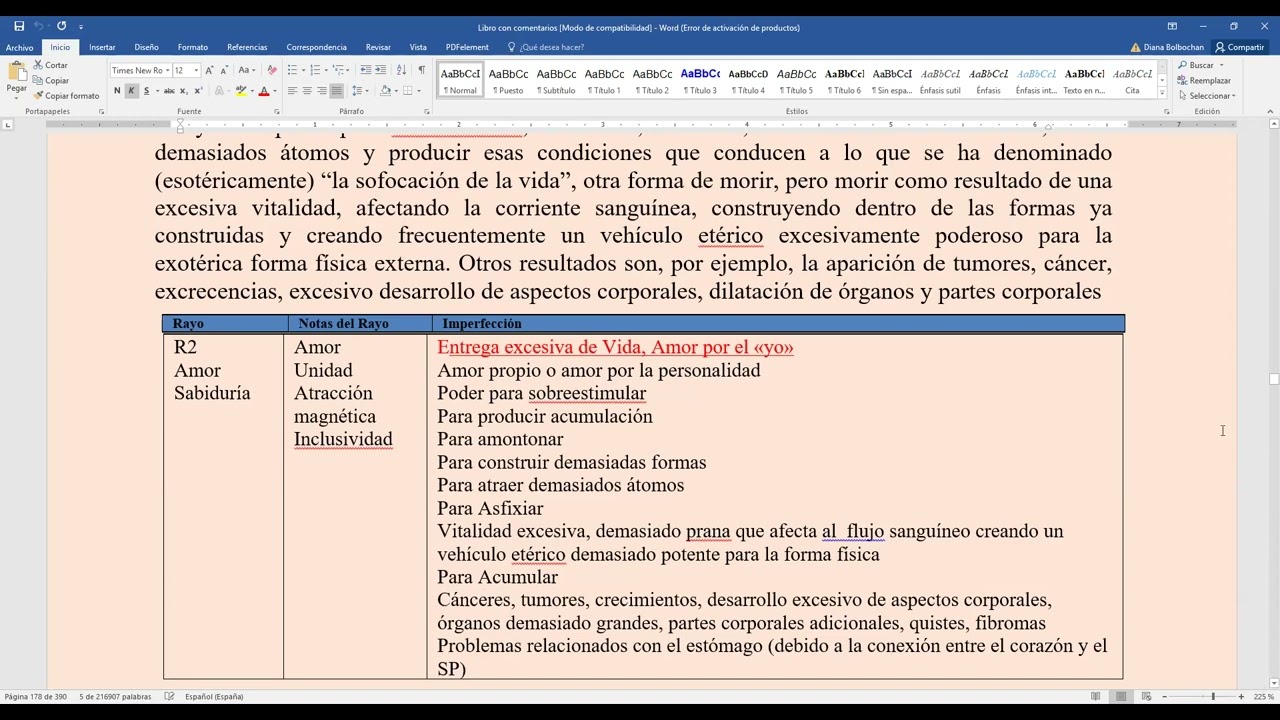Apply the Énfasis sutil style
The image size is (1280, 720).
(940, 80)
